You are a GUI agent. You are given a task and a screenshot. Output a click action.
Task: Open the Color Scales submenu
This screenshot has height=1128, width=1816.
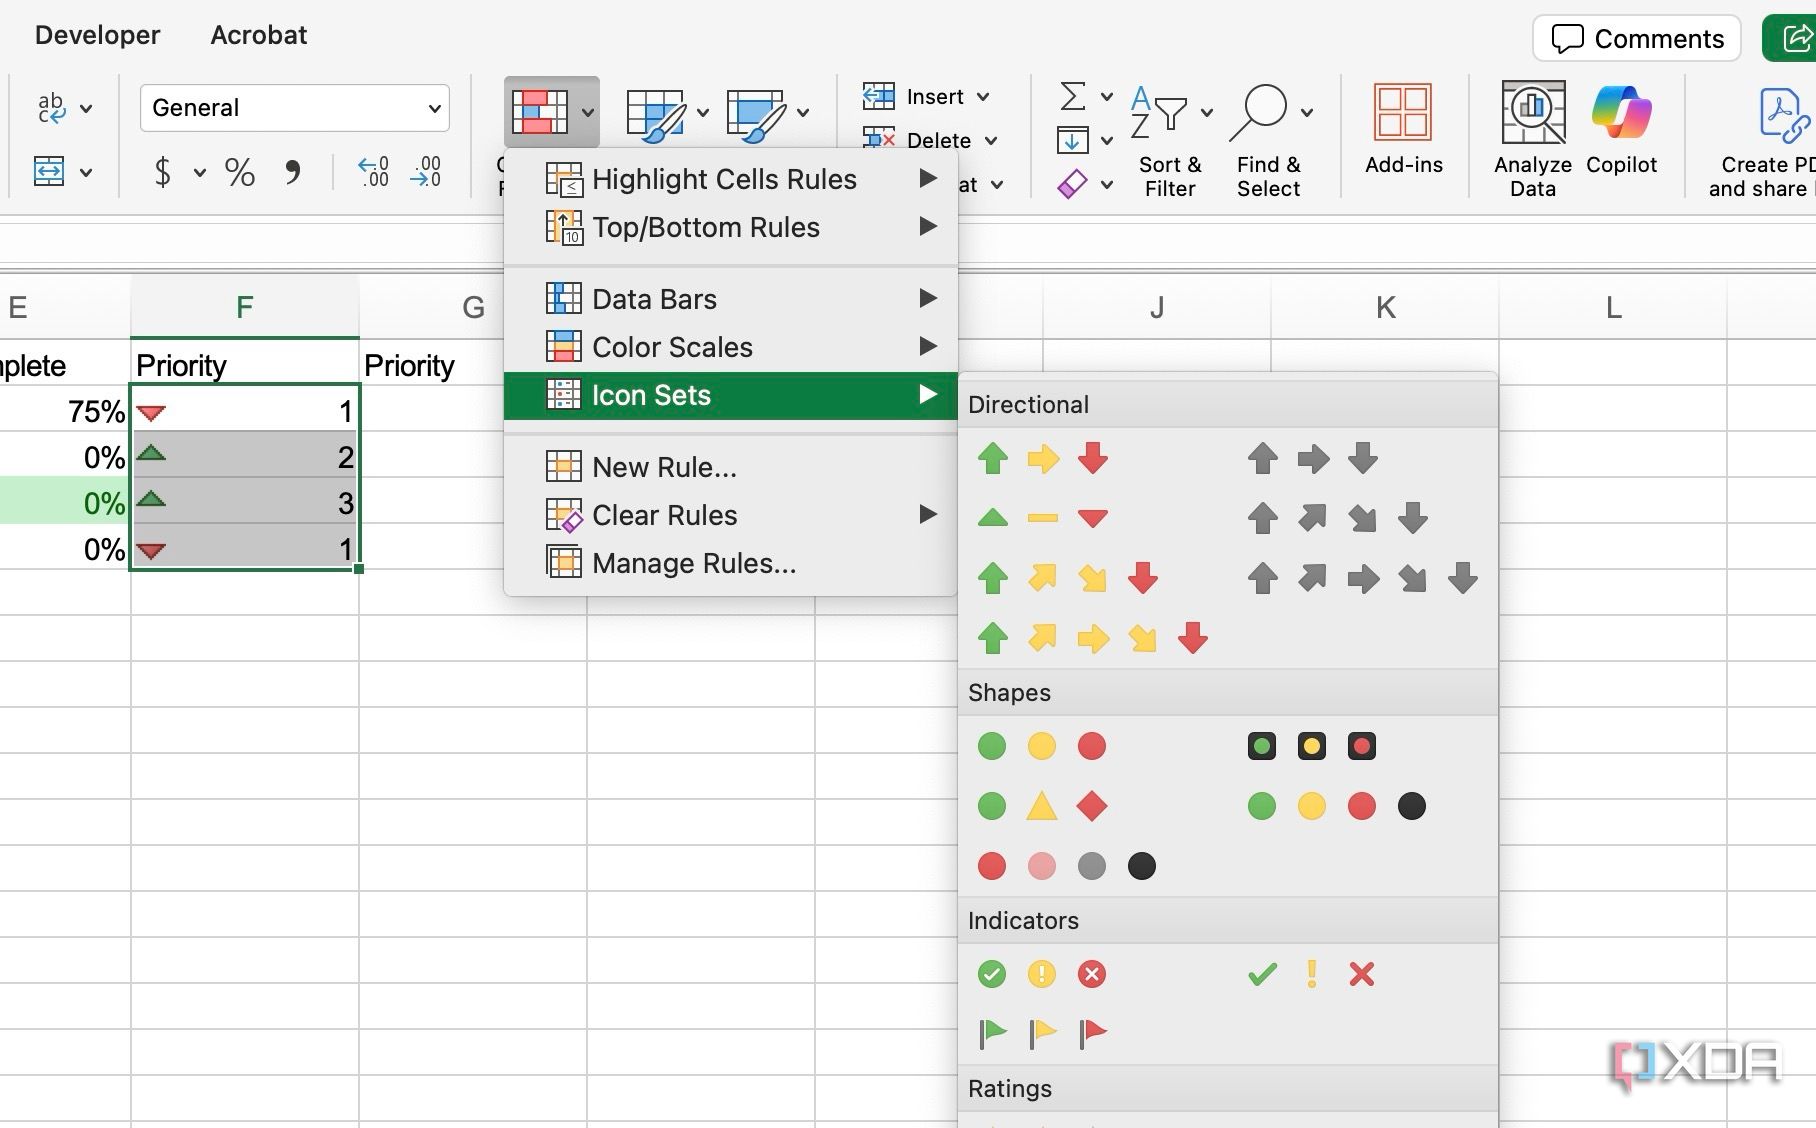(731, 347)
